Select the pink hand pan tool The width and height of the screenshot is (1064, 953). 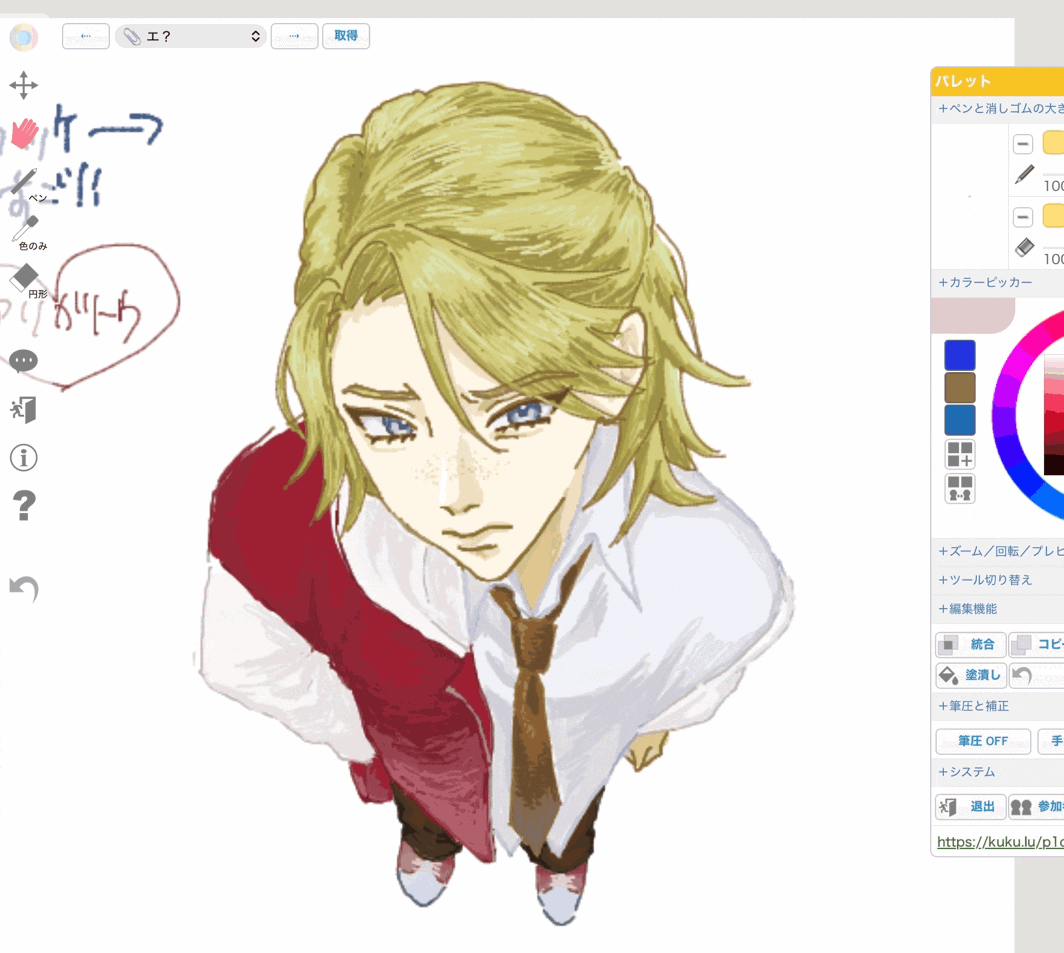point(24,133)
